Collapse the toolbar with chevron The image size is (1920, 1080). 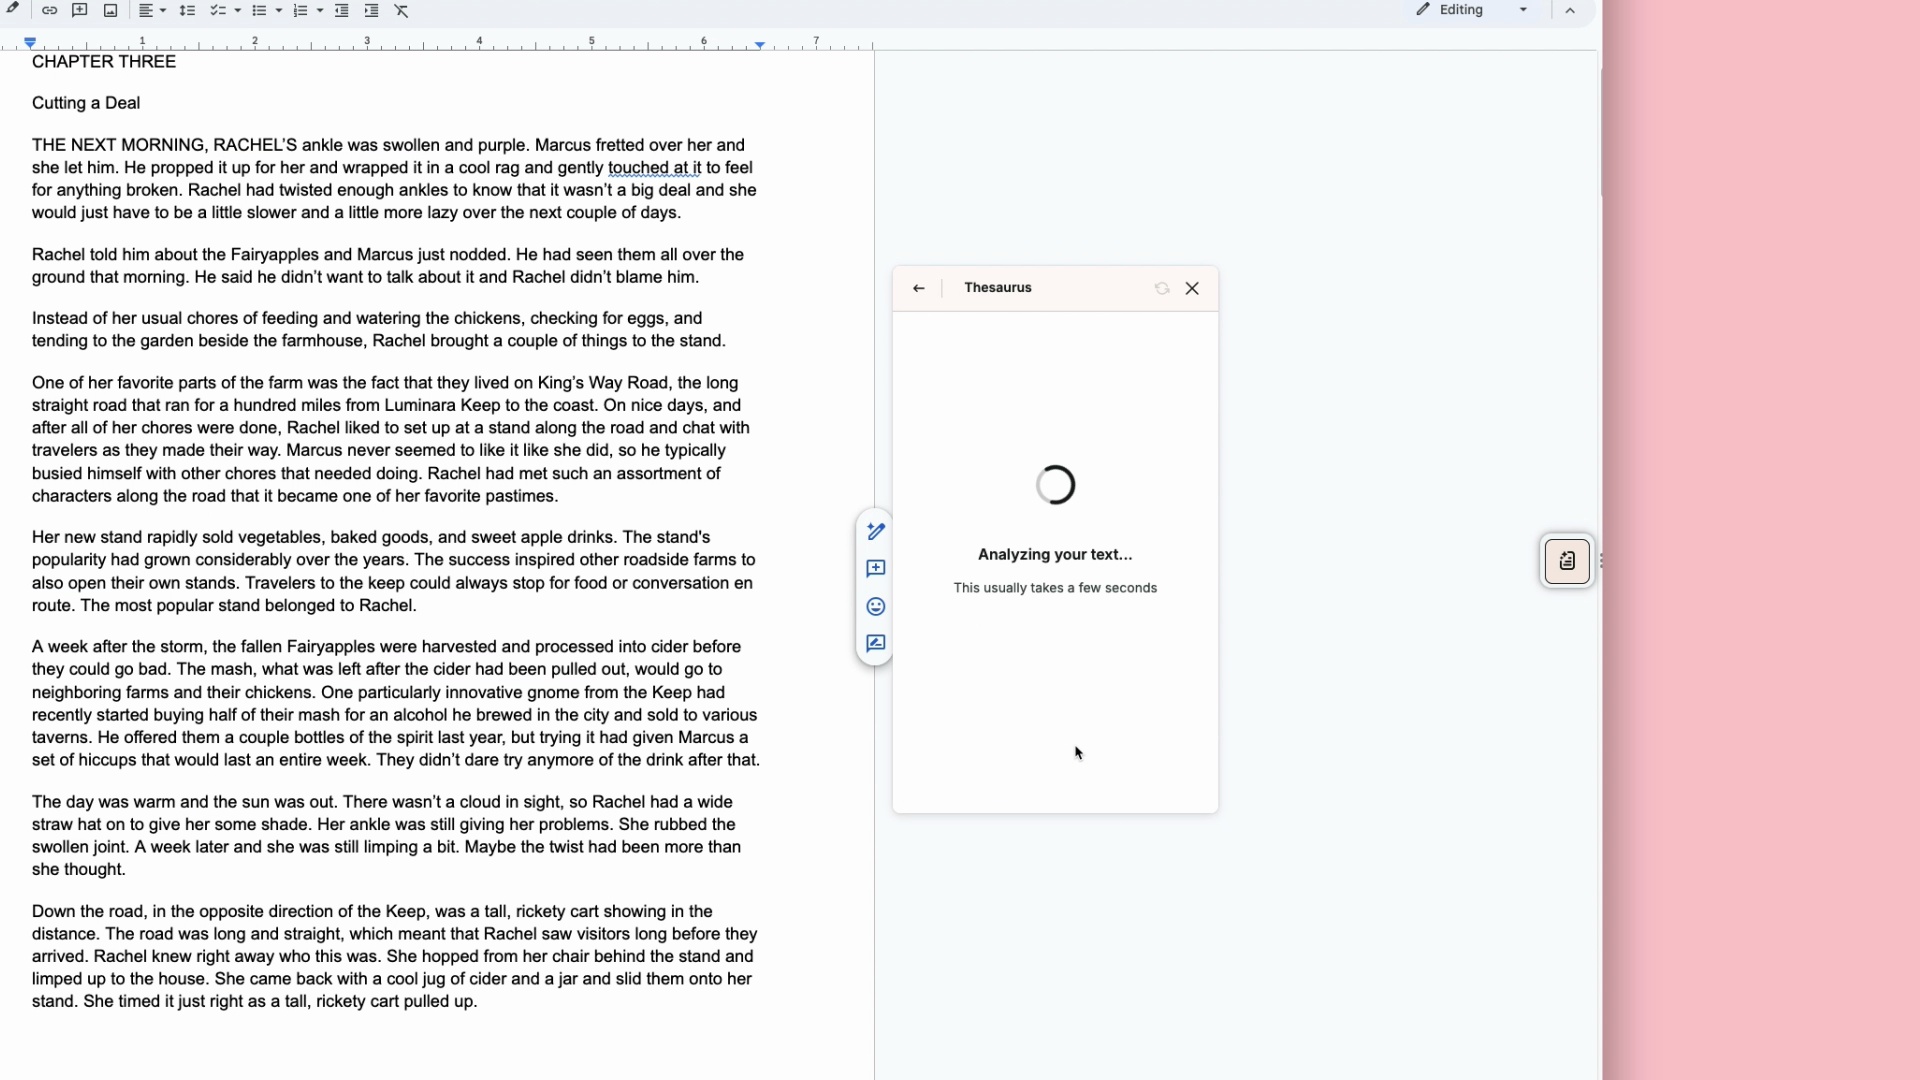pos(1570,11)
